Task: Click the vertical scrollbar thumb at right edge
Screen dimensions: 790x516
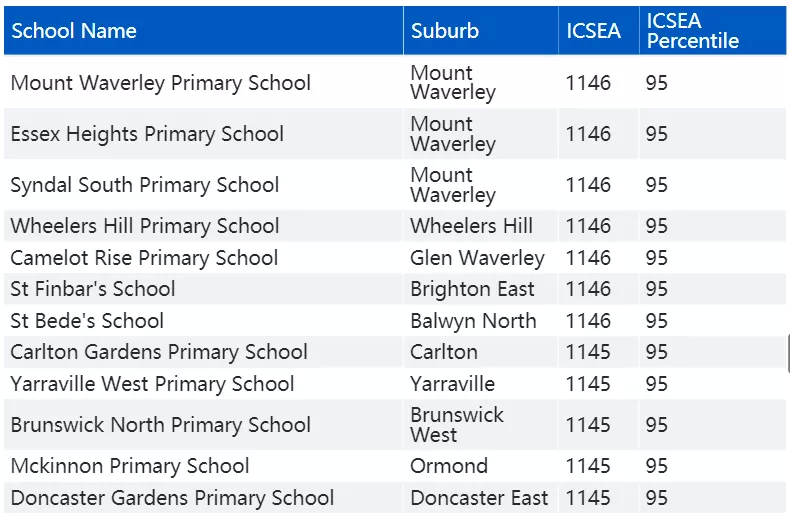Action: (x=787, y=354)
